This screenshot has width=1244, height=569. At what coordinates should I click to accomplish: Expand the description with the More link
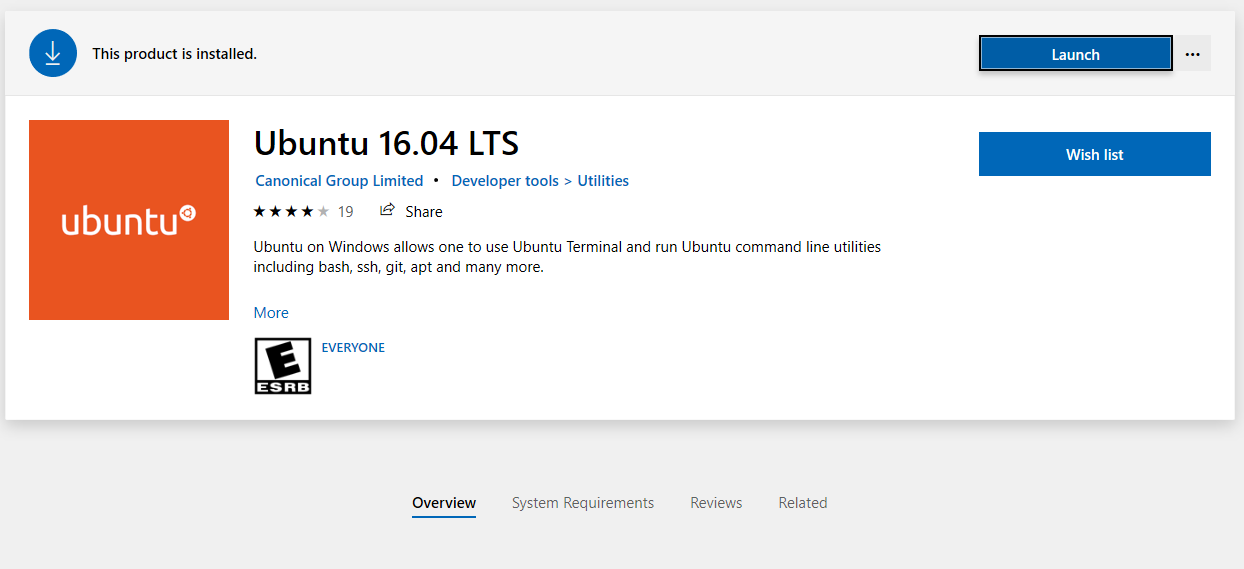pos(271,313)
